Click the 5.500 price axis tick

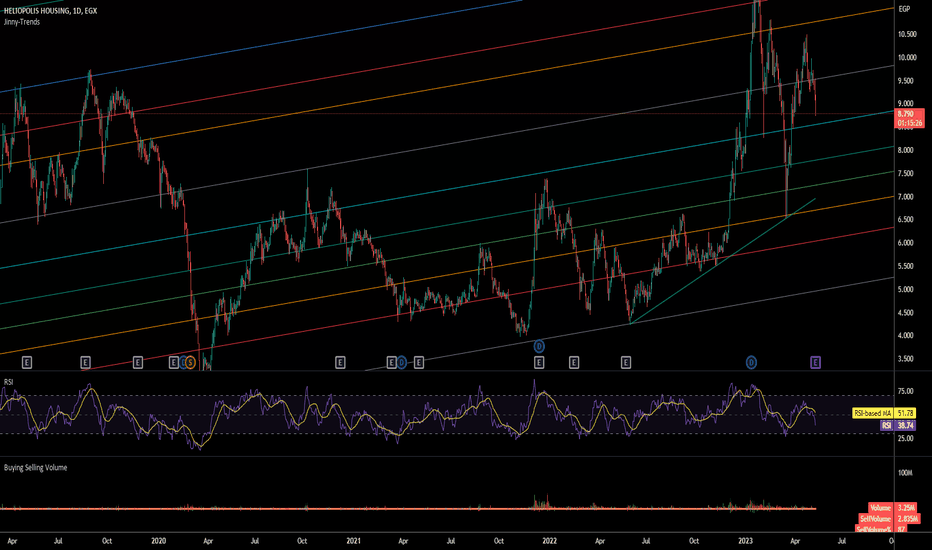coord(906,266)
